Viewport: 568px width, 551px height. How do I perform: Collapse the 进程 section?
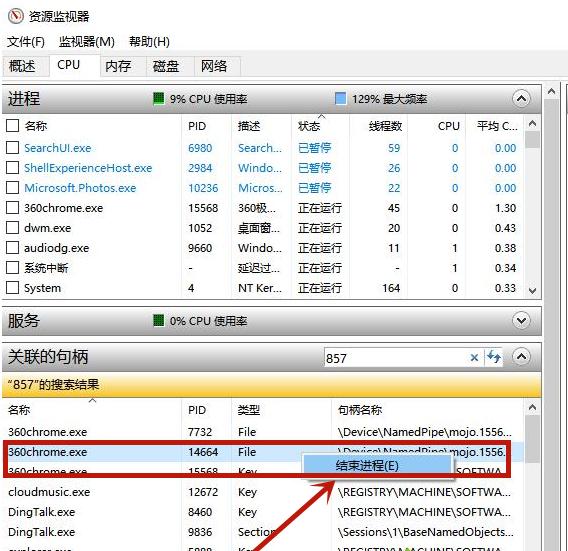coord(521,99)
